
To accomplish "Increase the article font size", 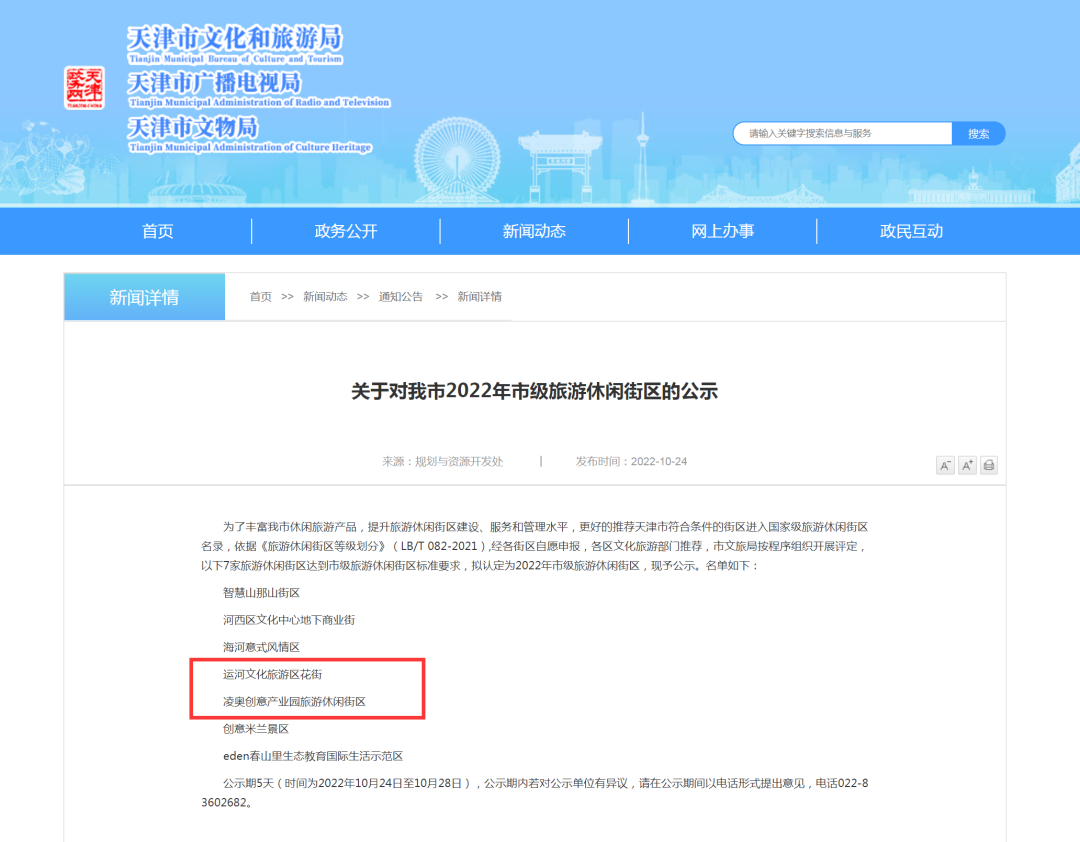I will point(966,465).
